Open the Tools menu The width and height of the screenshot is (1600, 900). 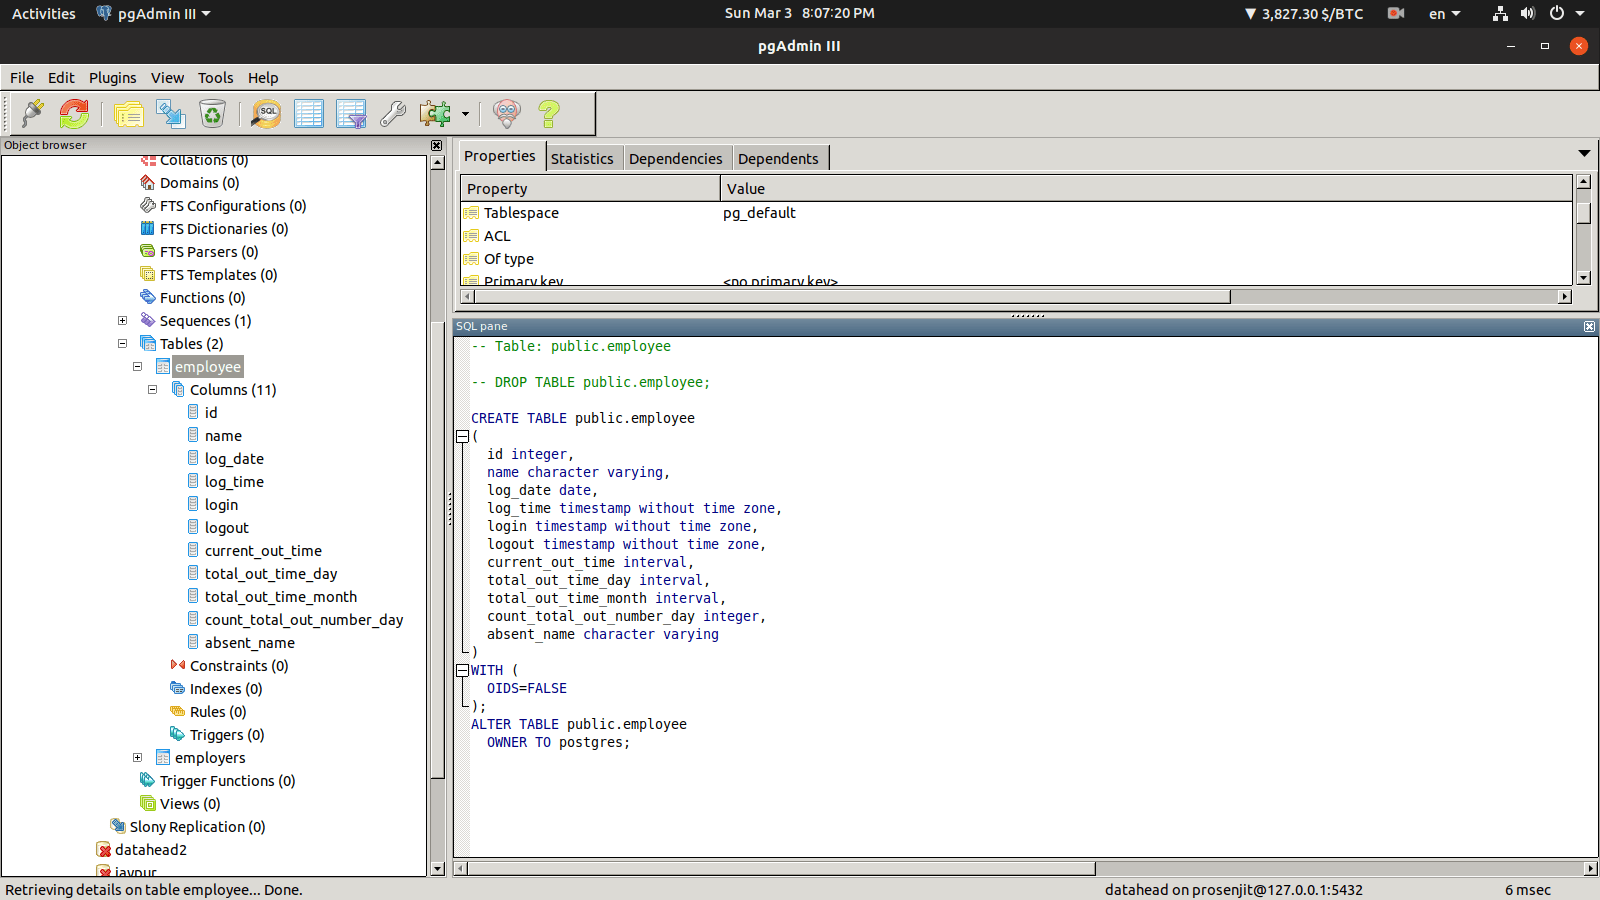(215, 78)
